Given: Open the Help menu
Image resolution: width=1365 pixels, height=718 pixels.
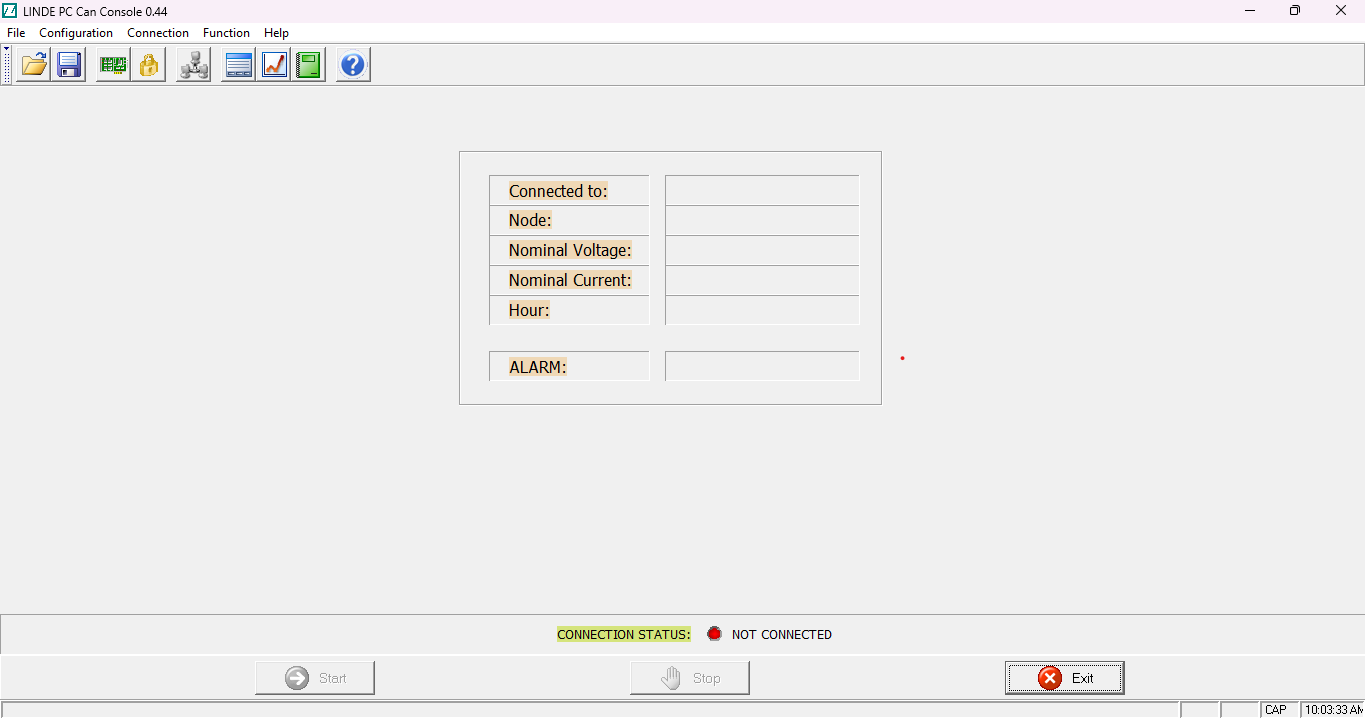Looking at the screenshot, I should (x=276, y=33).
